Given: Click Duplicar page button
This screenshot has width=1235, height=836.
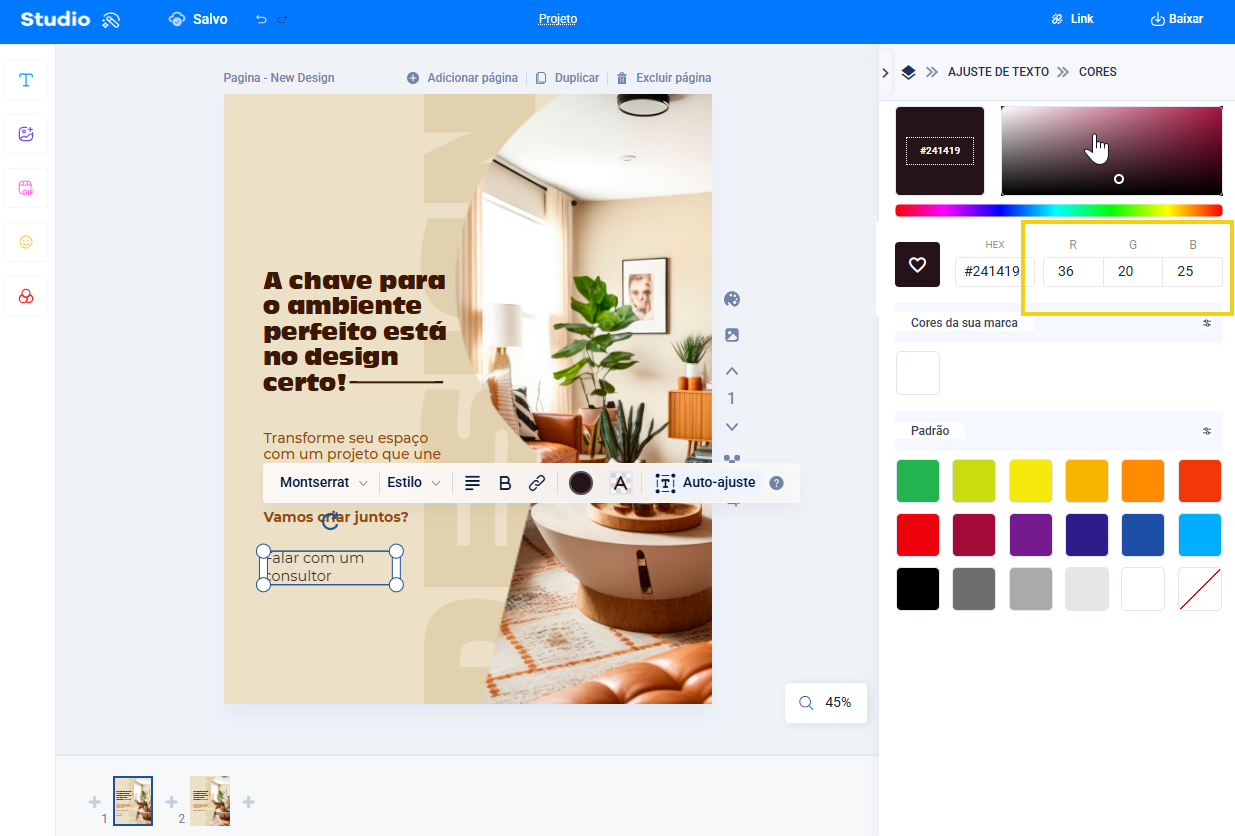Looking at the screenshot, I should 567,78.
